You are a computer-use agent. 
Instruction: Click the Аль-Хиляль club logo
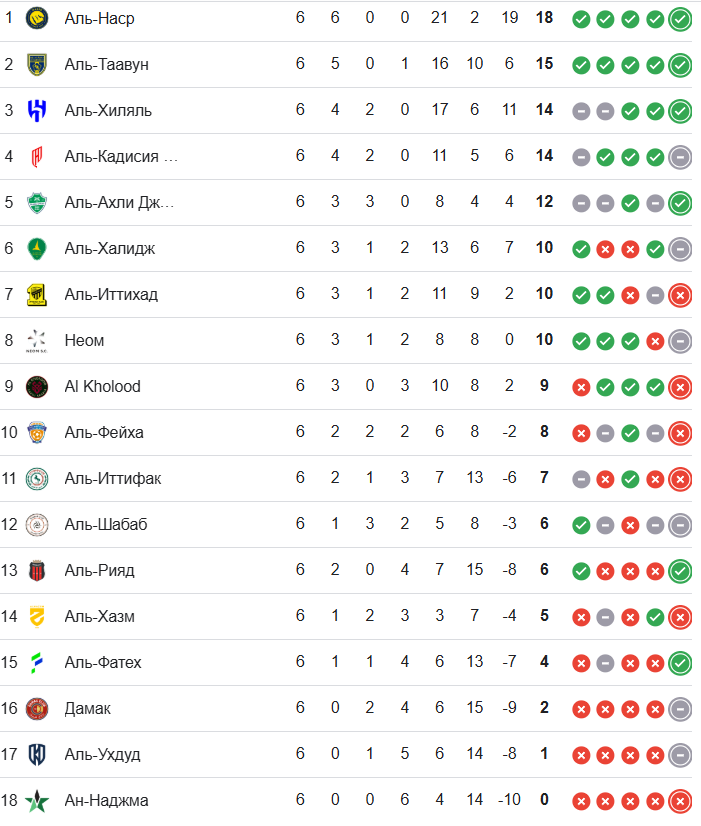click(37, 110)
